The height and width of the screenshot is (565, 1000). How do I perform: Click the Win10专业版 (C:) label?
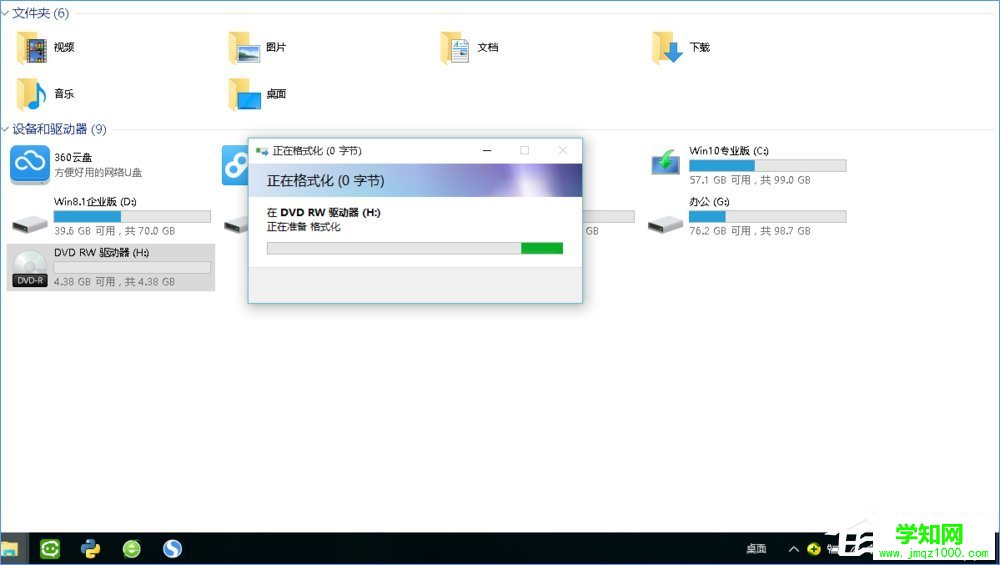click(x=729, y=151)
